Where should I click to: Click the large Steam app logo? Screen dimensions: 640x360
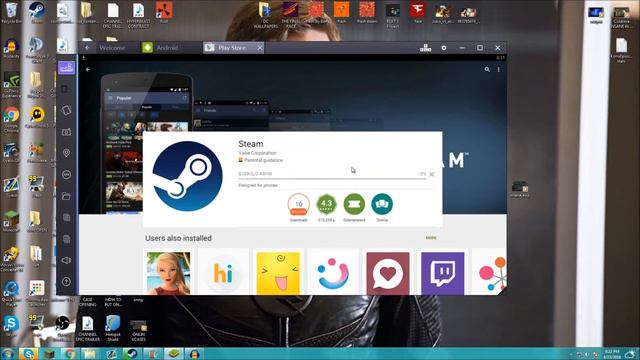click(187, 176)
